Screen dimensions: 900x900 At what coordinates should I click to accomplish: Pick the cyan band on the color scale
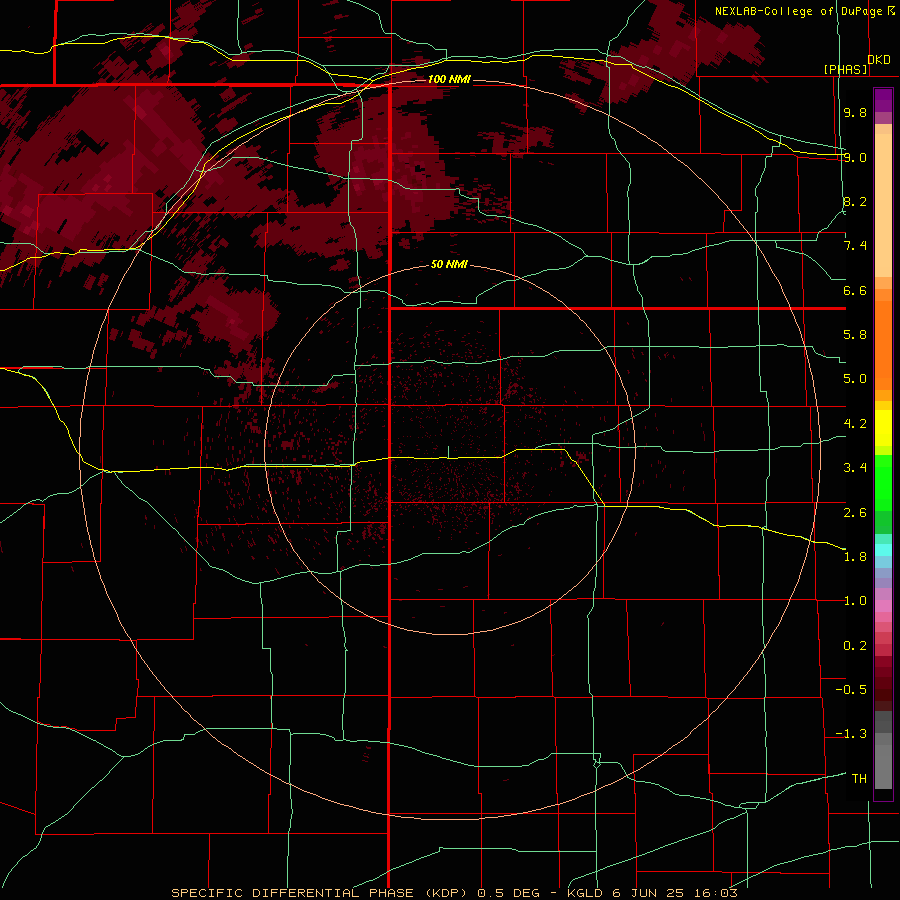tap(883, 550)
